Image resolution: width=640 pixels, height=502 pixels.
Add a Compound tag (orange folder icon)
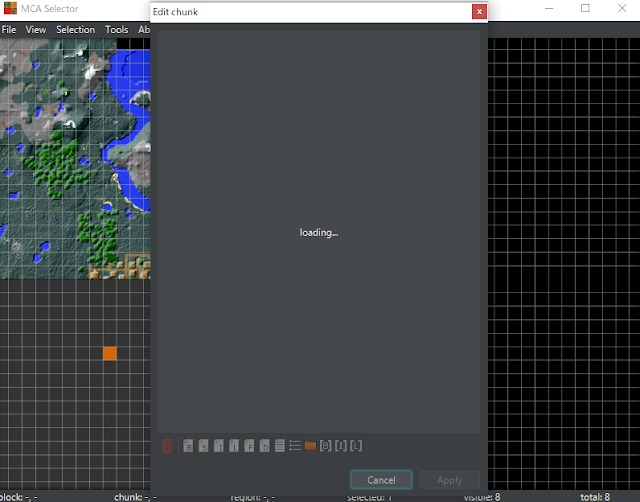coord(310,446)
